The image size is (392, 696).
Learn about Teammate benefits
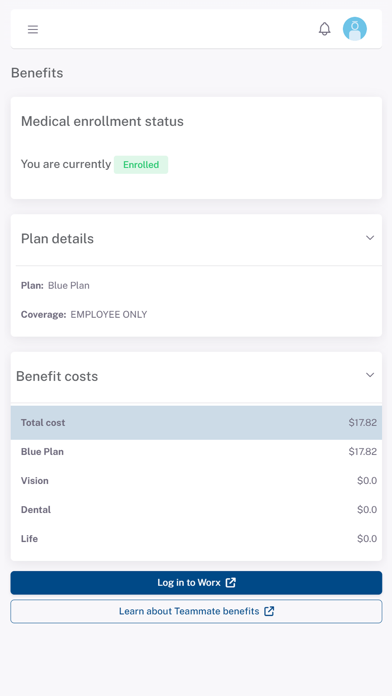(x=196, y=611)
